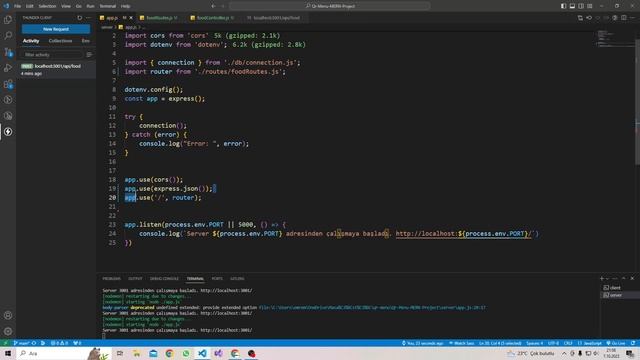Viewport: 640px width, 360px height.
Task: Open the Terminal menu
Action: coord(108,6)
